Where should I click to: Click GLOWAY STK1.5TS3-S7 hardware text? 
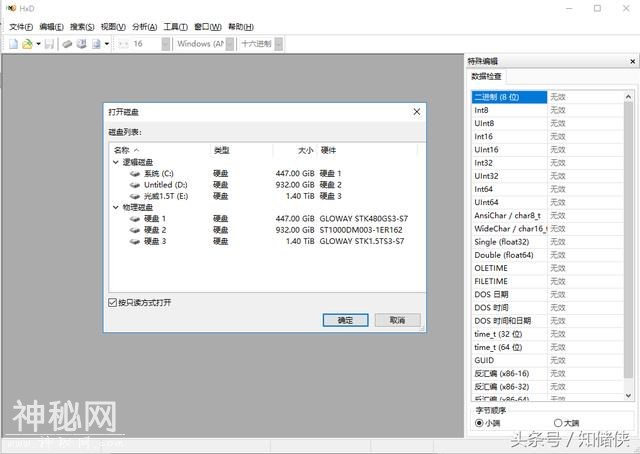click(x=362, y=241)
